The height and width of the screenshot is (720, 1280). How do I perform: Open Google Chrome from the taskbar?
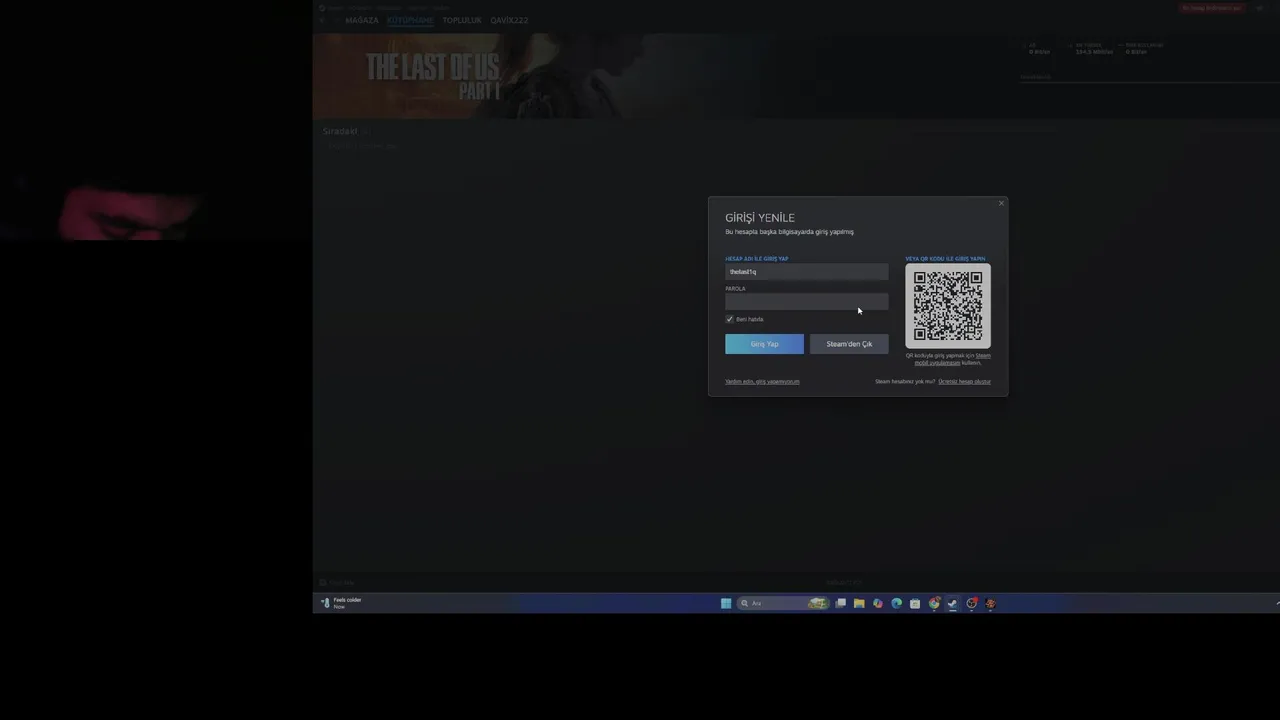pos(934,603)
